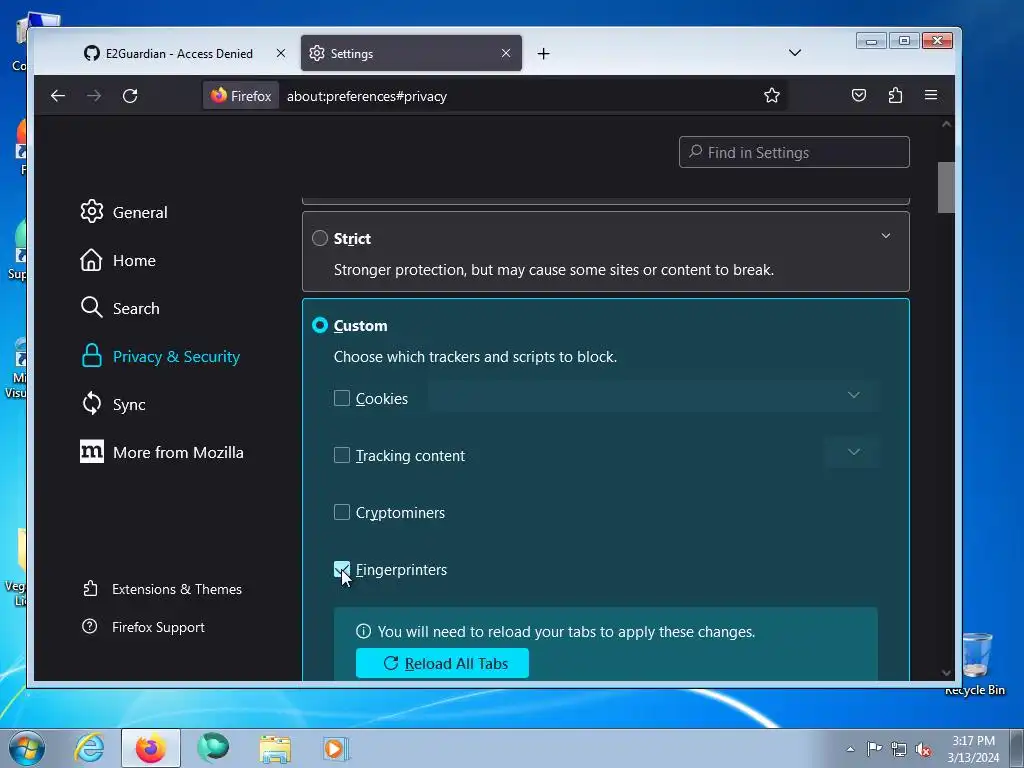Viewport: 1024px width, 768px height.
Task: Close the Settings tab
Action: (506, 53)
